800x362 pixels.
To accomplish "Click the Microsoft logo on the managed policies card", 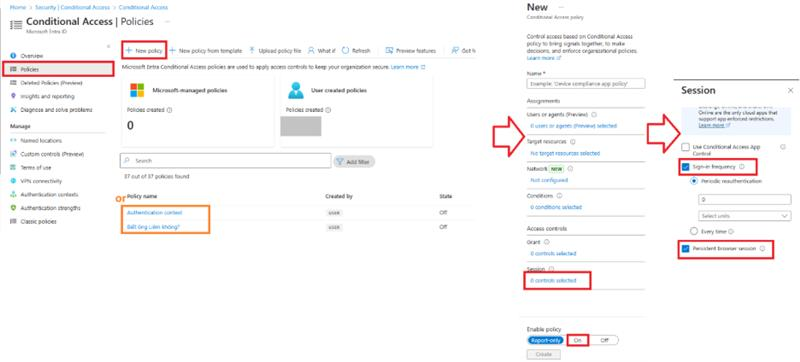I will 137,90.
